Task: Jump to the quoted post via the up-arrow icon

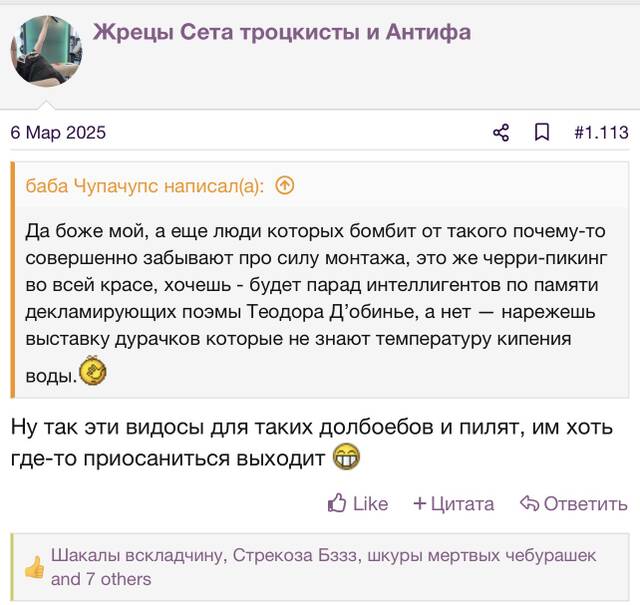Action: (x=284, y=186)
